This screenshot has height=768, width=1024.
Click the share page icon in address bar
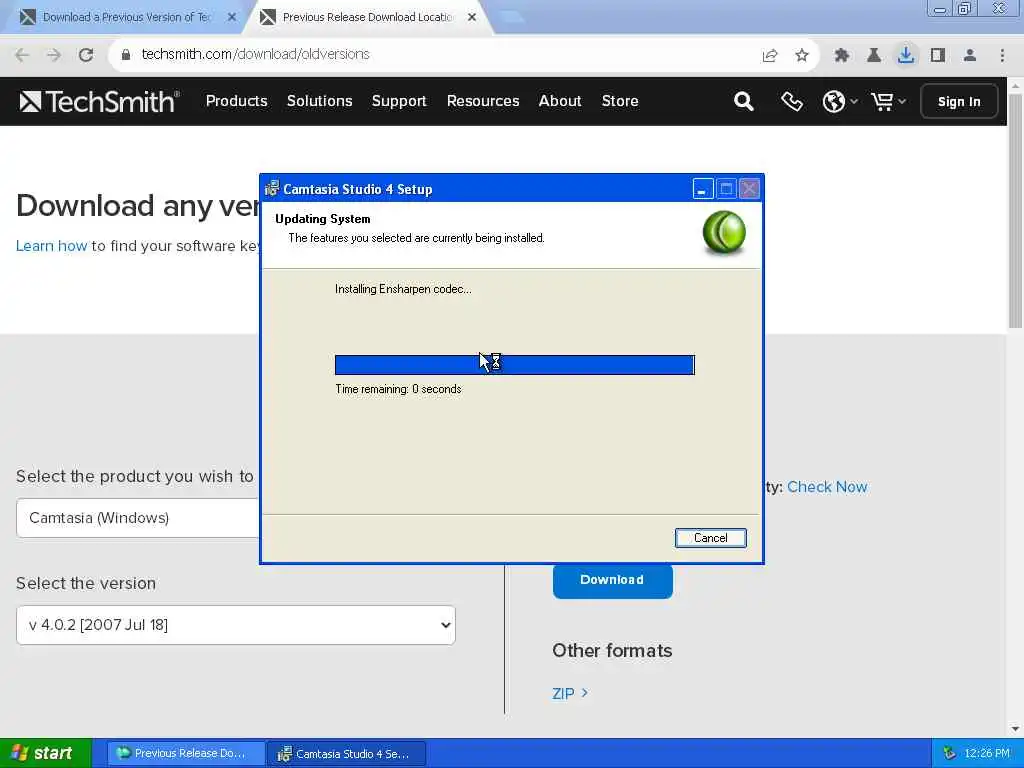click(770, 56)
